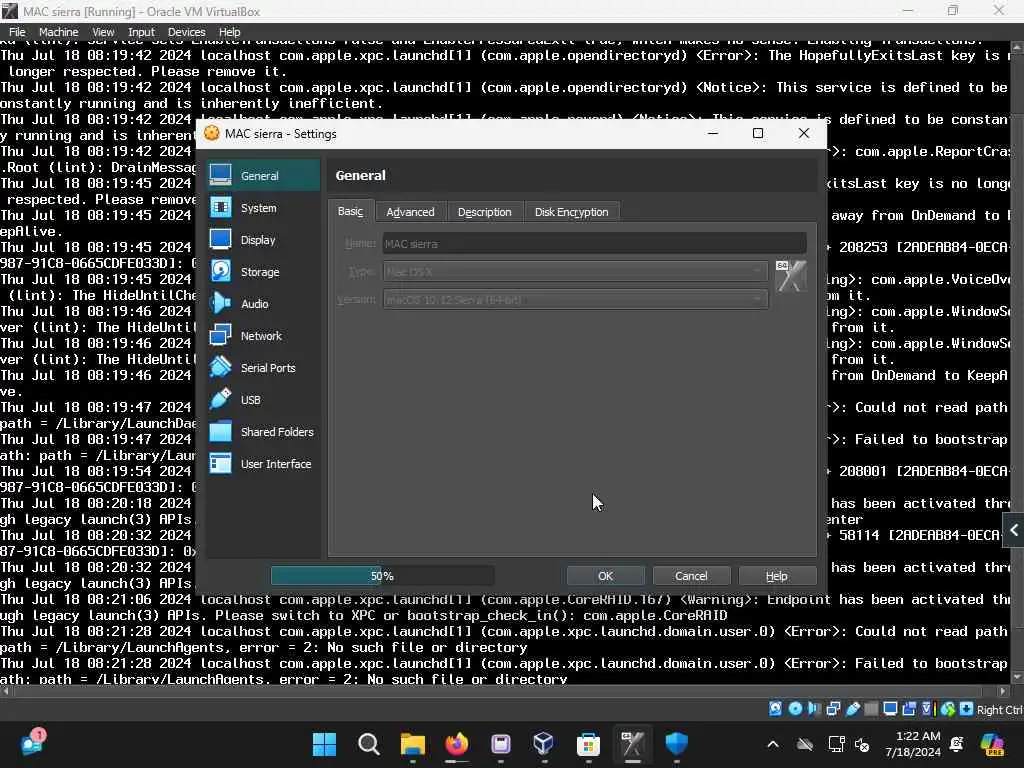Click the Help button in Settings dialog
The height and width of the screenshot is (768, 1024).
tap(776, 576)
